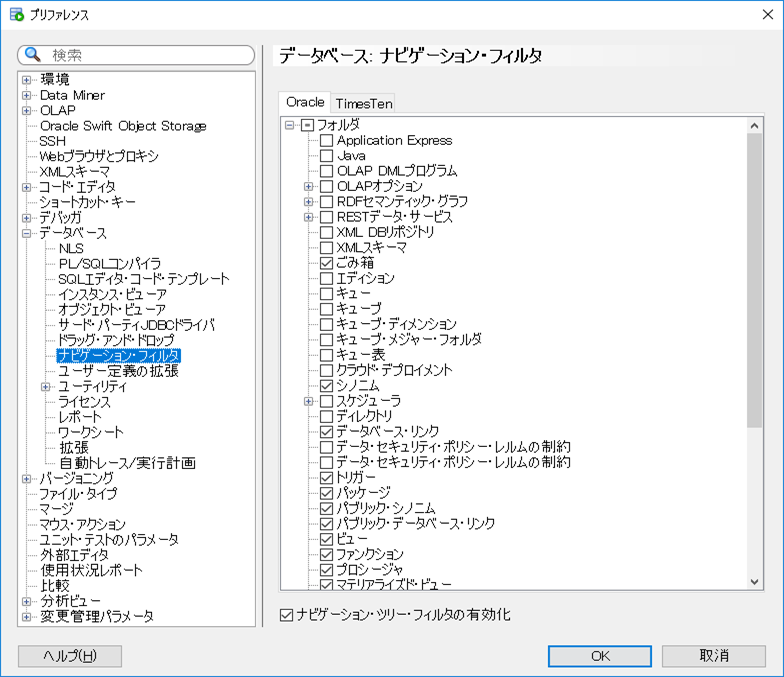Check the キューブ・ディメンション checkbox
Image resolution: width=784 pixels, height=677 pixels.
coord(326,324)
